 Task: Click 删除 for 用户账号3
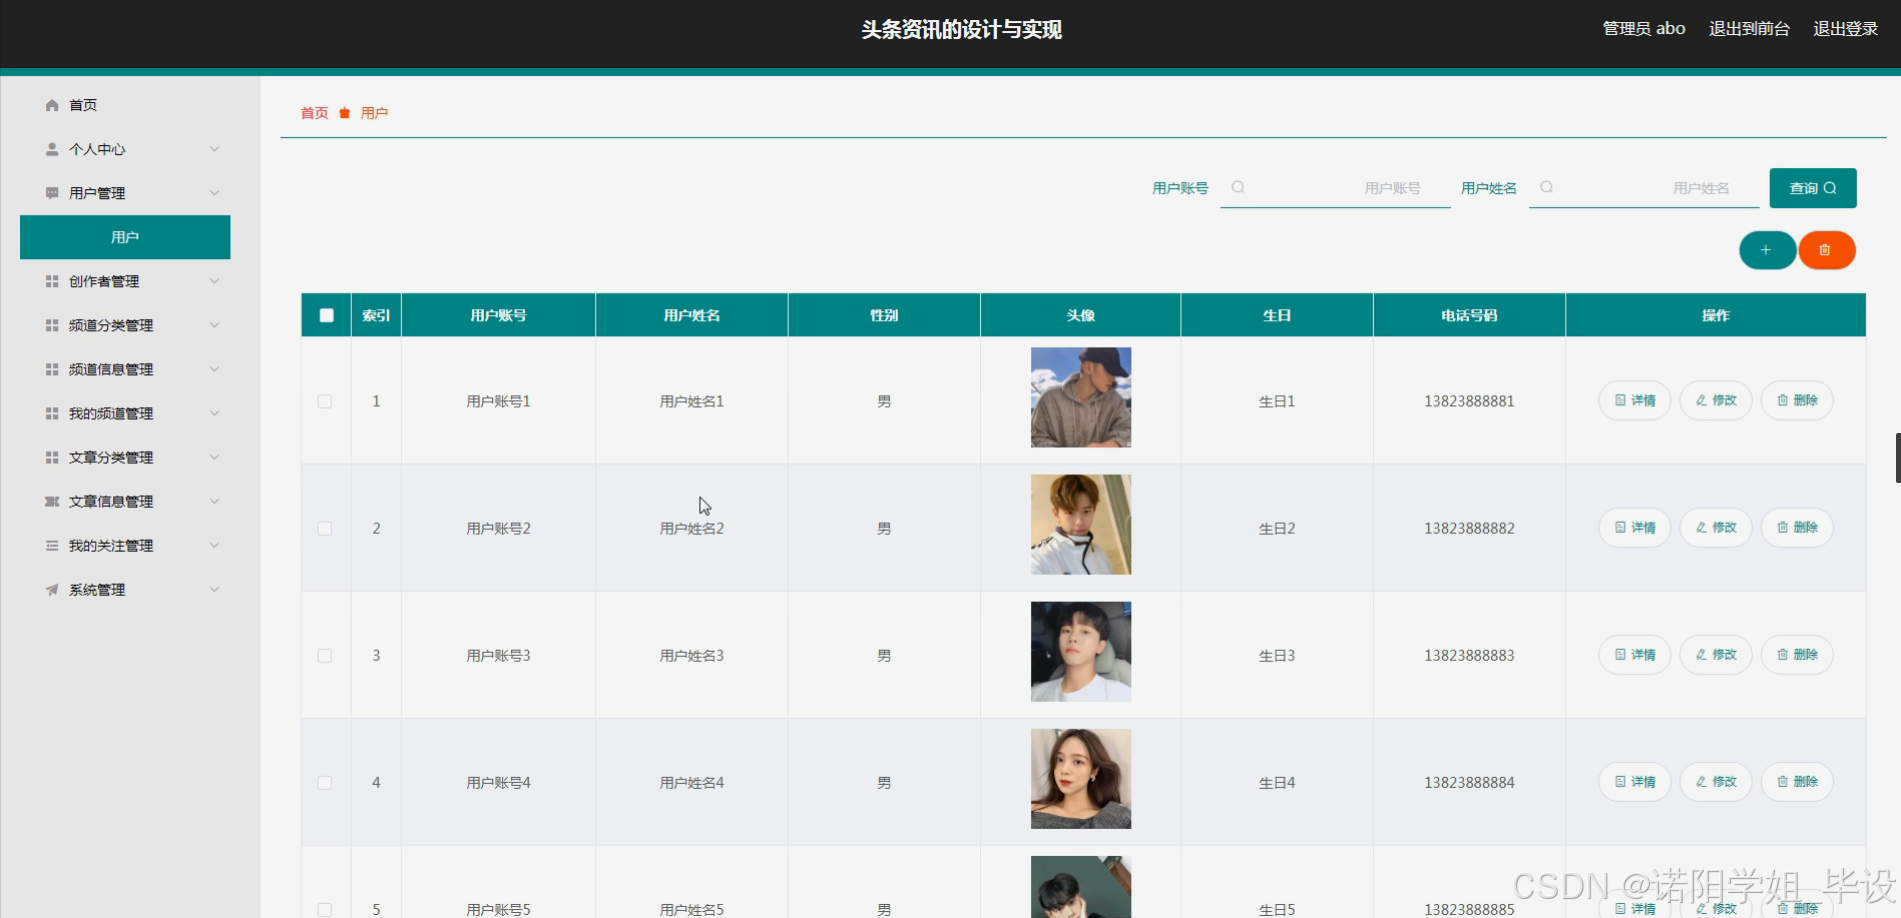coord(1797,654)
